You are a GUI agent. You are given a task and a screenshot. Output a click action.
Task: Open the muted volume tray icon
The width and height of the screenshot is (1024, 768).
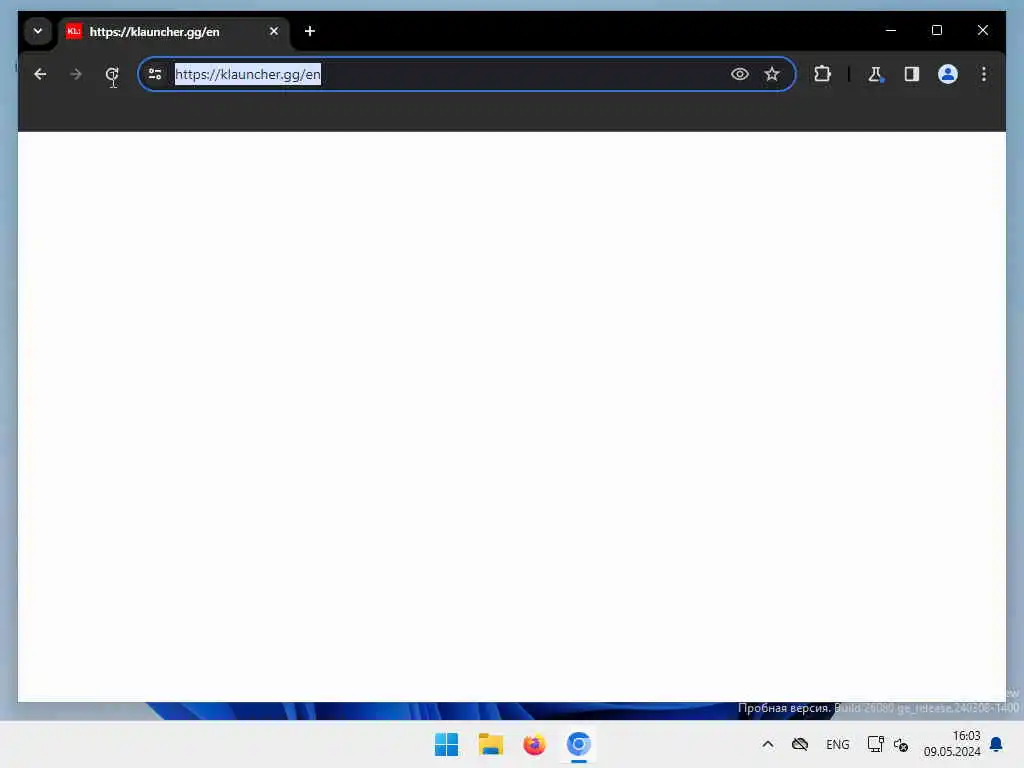[x=901, y=744]
